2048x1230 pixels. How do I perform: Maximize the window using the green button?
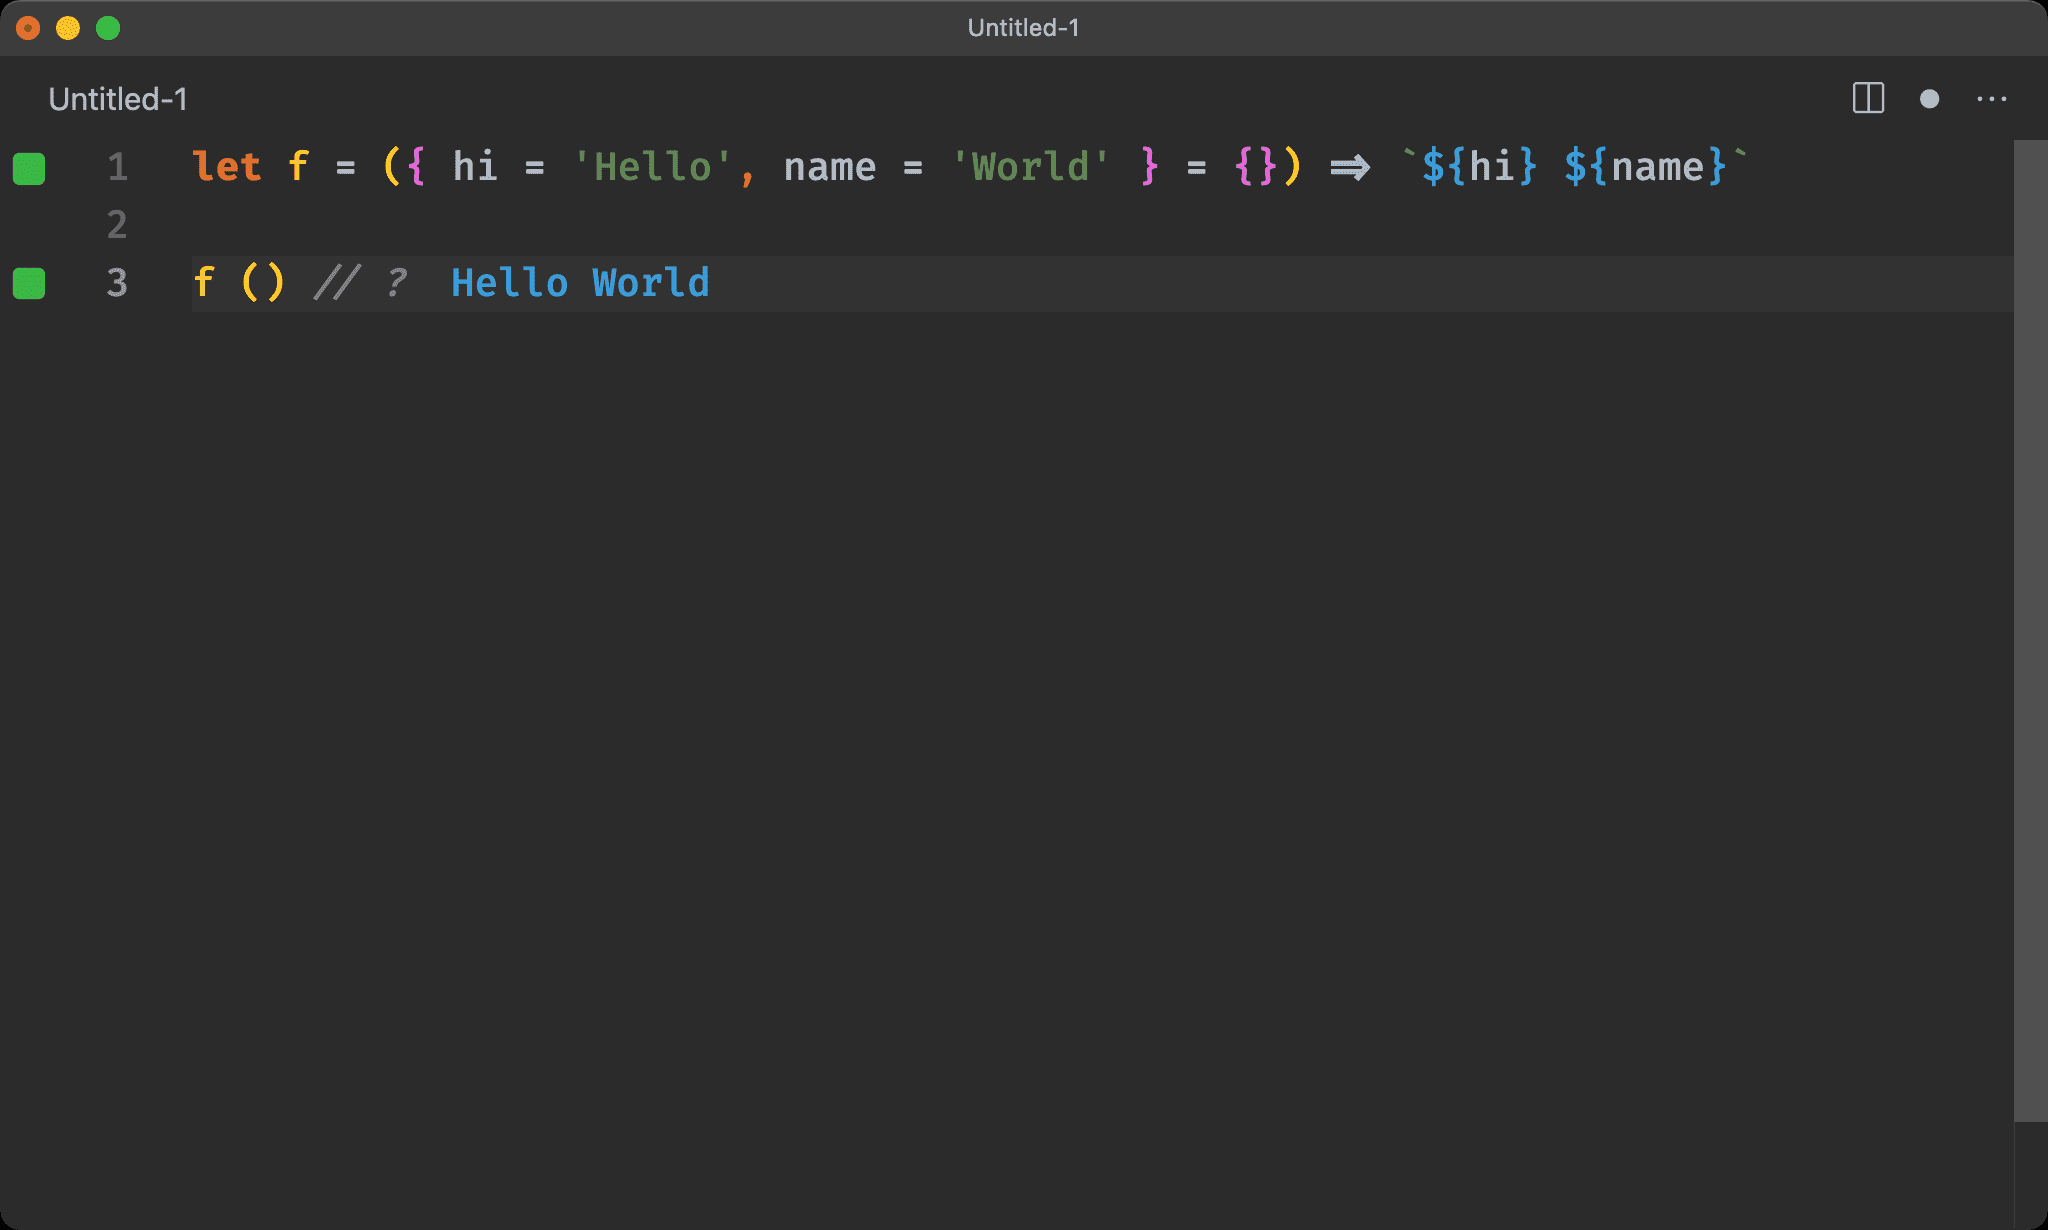click(108, 28)
